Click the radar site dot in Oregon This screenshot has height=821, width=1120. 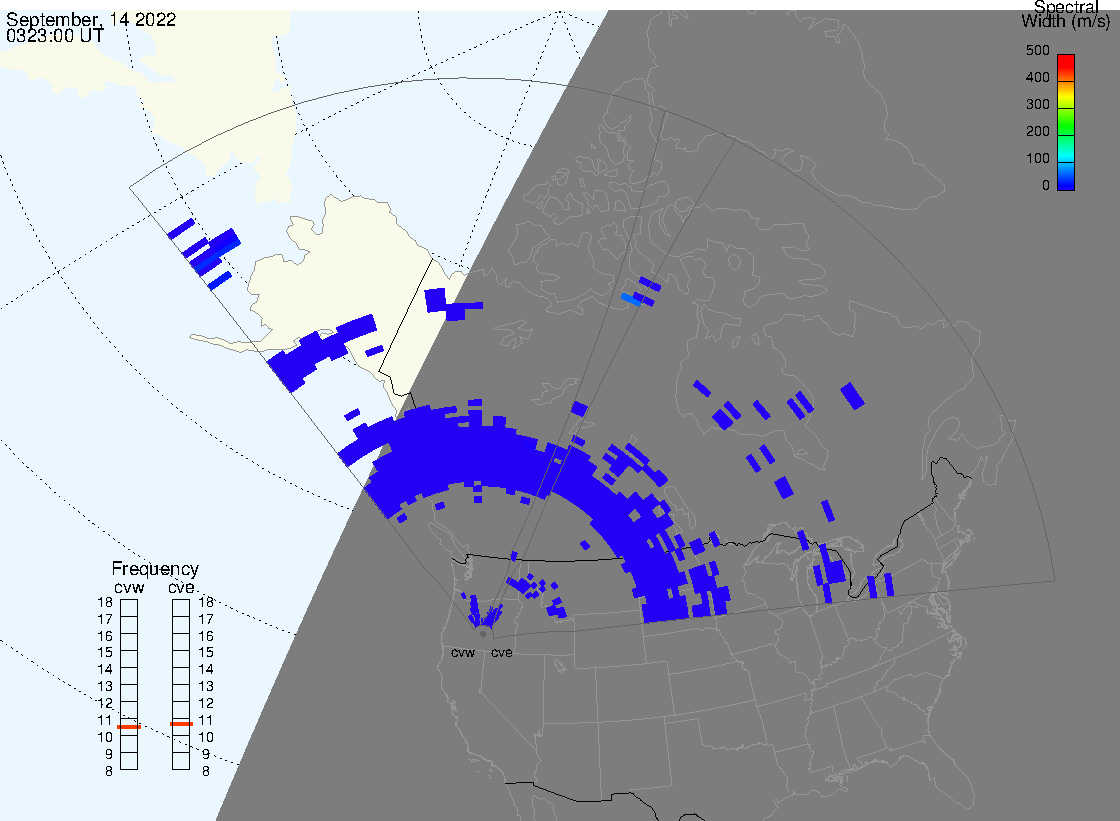coord(484,633)
